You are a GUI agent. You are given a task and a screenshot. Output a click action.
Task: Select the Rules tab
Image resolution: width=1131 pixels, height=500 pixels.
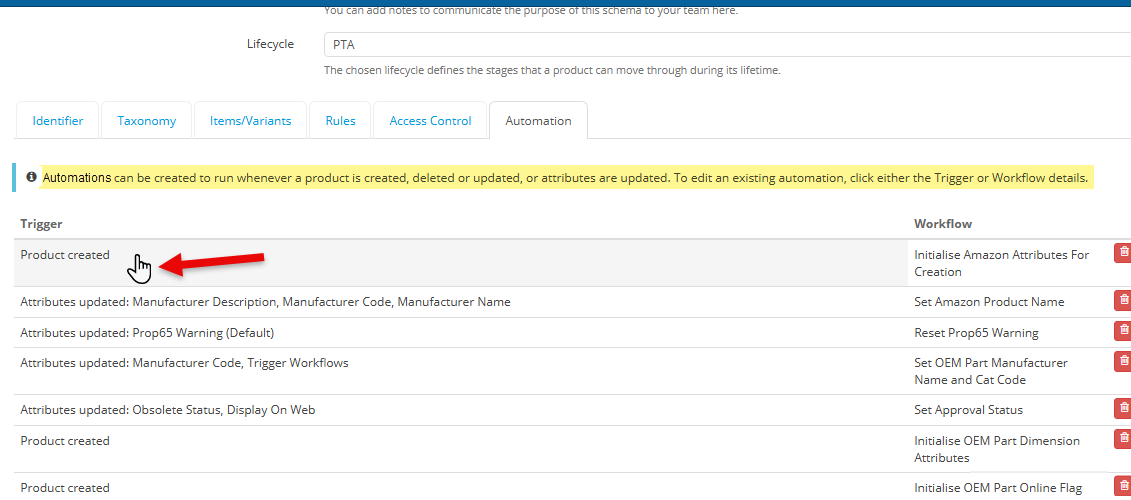(x=340, y=121)
